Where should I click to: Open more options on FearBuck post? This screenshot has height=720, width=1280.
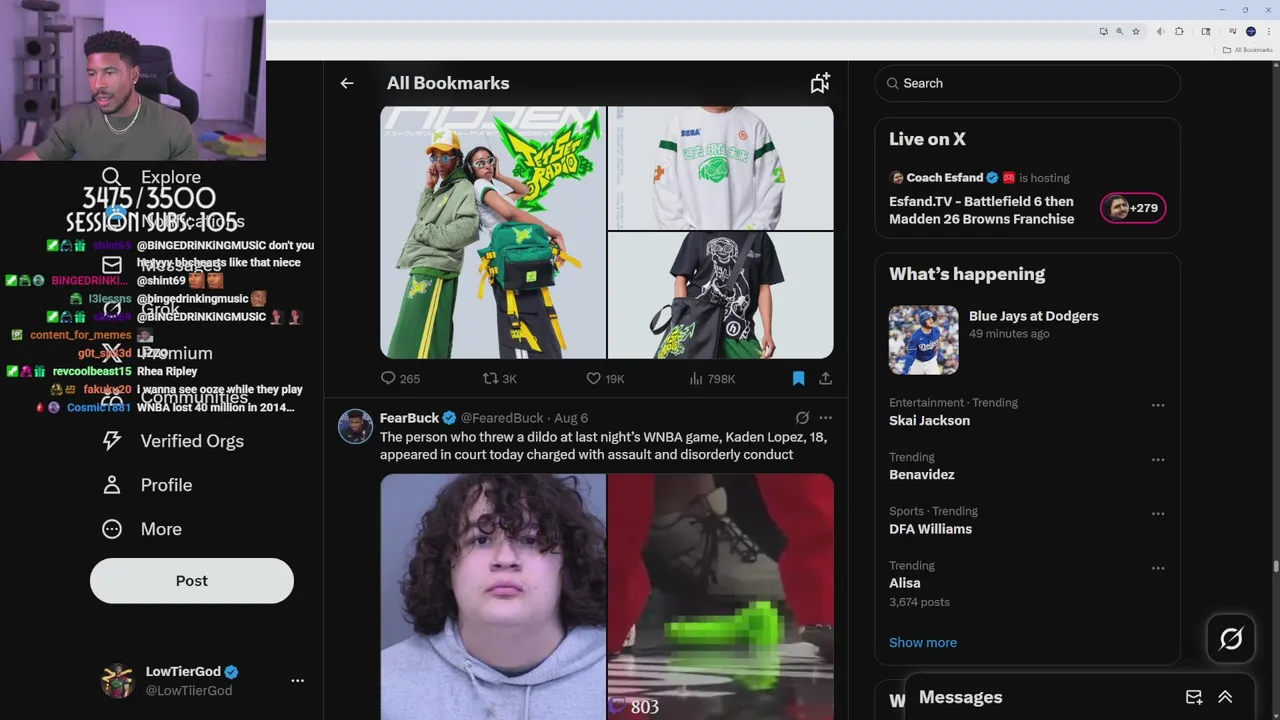(x=825, y=418)
